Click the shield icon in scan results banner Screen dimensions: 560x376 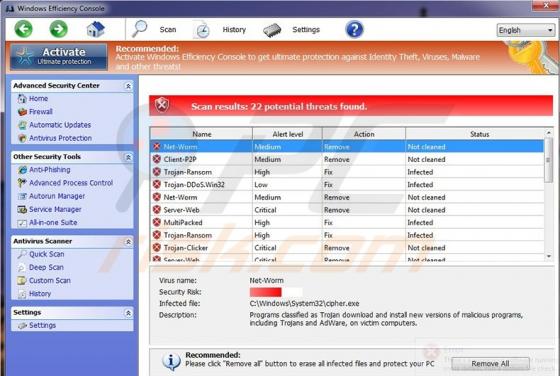(x=162, y=105)
